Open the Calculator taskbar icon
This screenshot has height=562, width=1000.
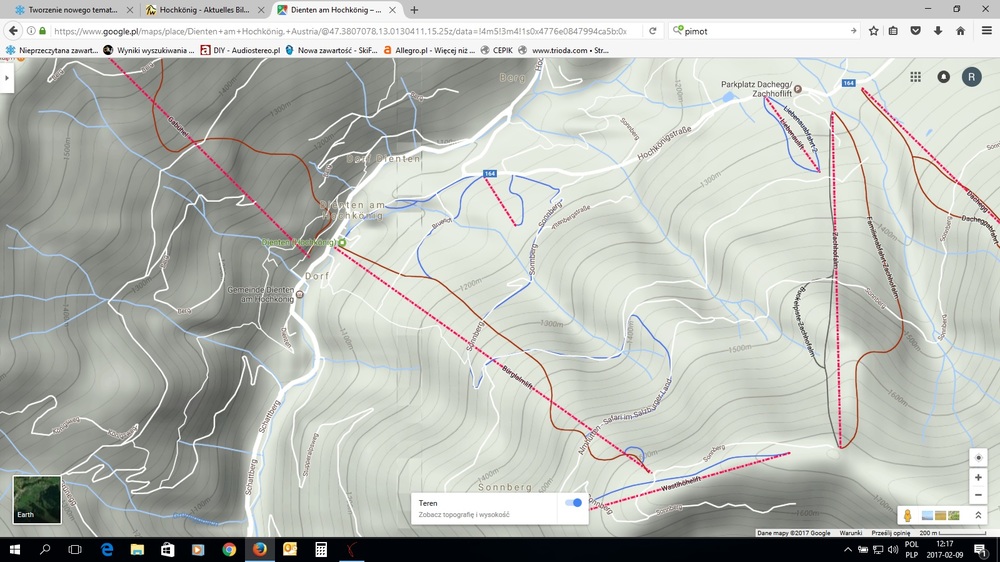tap(321, 549)
